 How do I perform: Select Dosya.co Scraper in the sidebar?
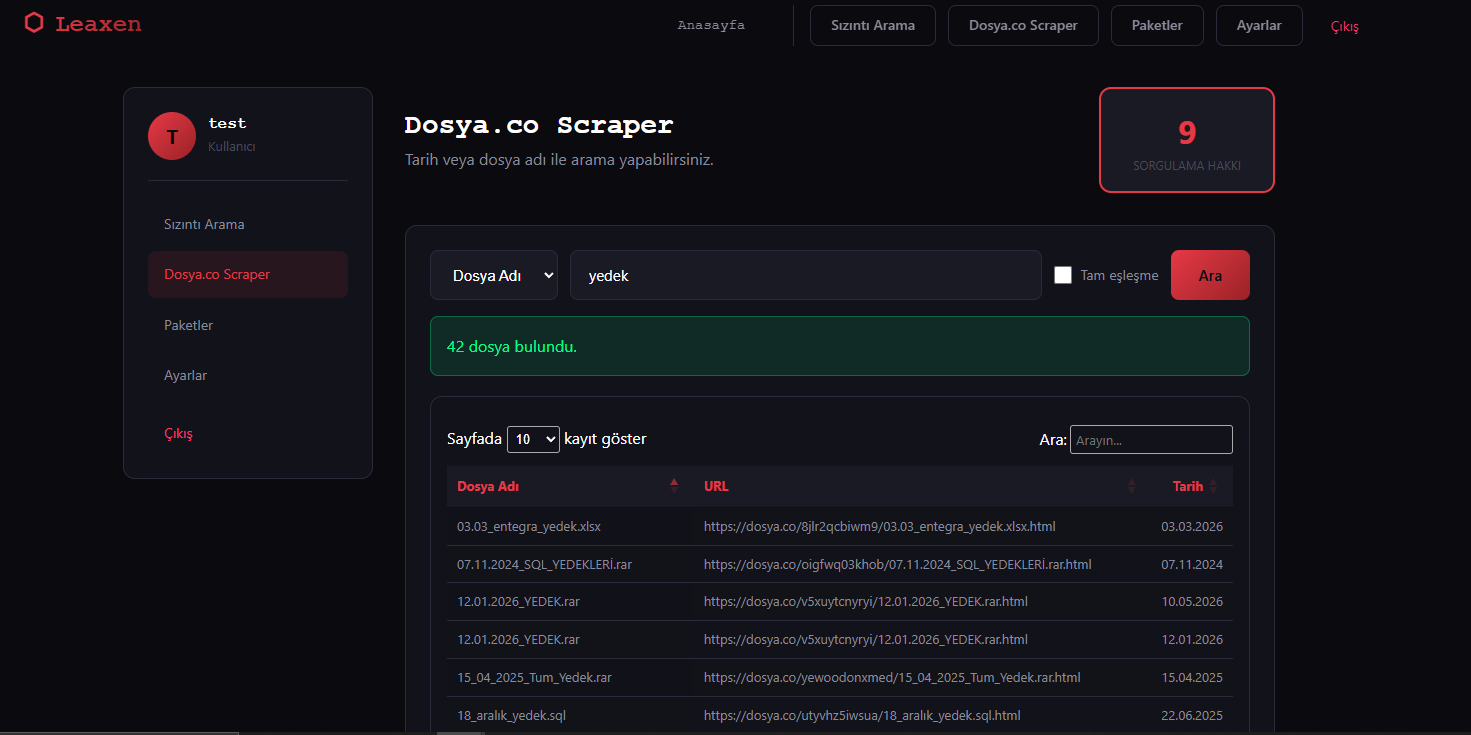(248, 274)
